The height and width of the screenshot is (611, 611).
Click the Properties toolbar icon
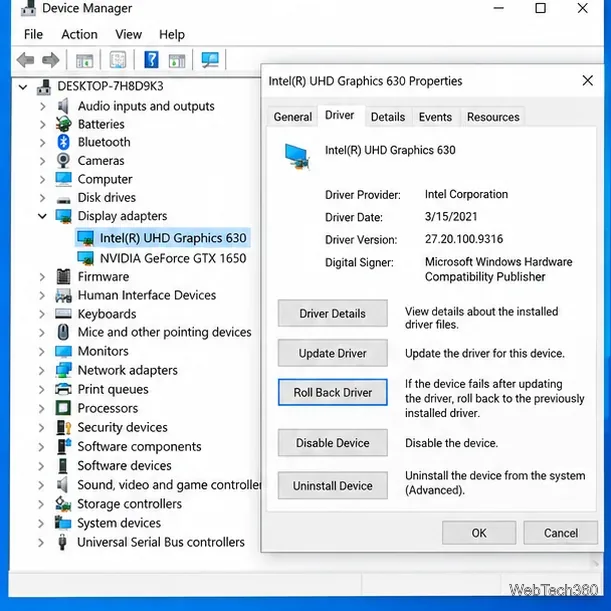[118, 60]
